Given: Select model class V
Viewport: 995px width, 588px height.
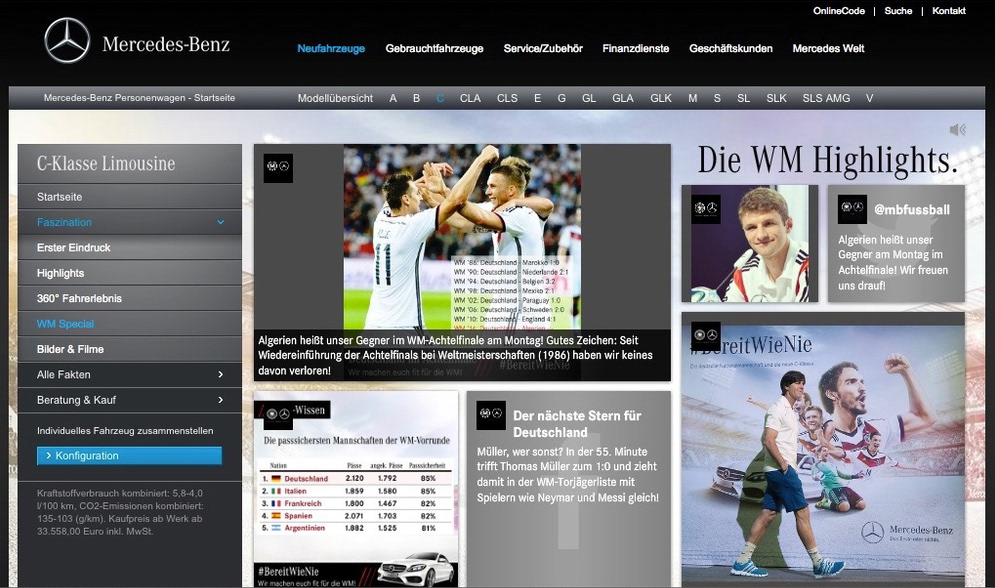Looking at the screenshot, I should pyautogui.click(x=869, y=98).
